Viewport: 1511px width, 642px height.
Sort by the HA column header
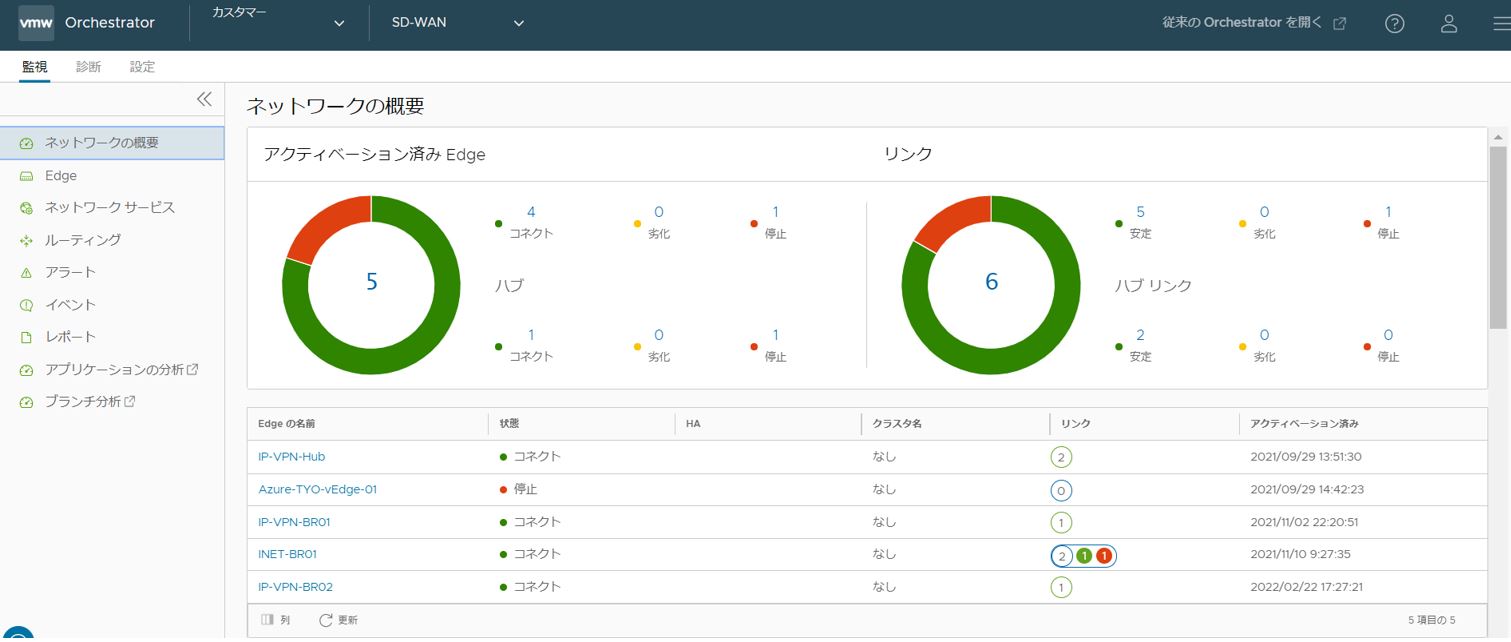coord(693,424)
